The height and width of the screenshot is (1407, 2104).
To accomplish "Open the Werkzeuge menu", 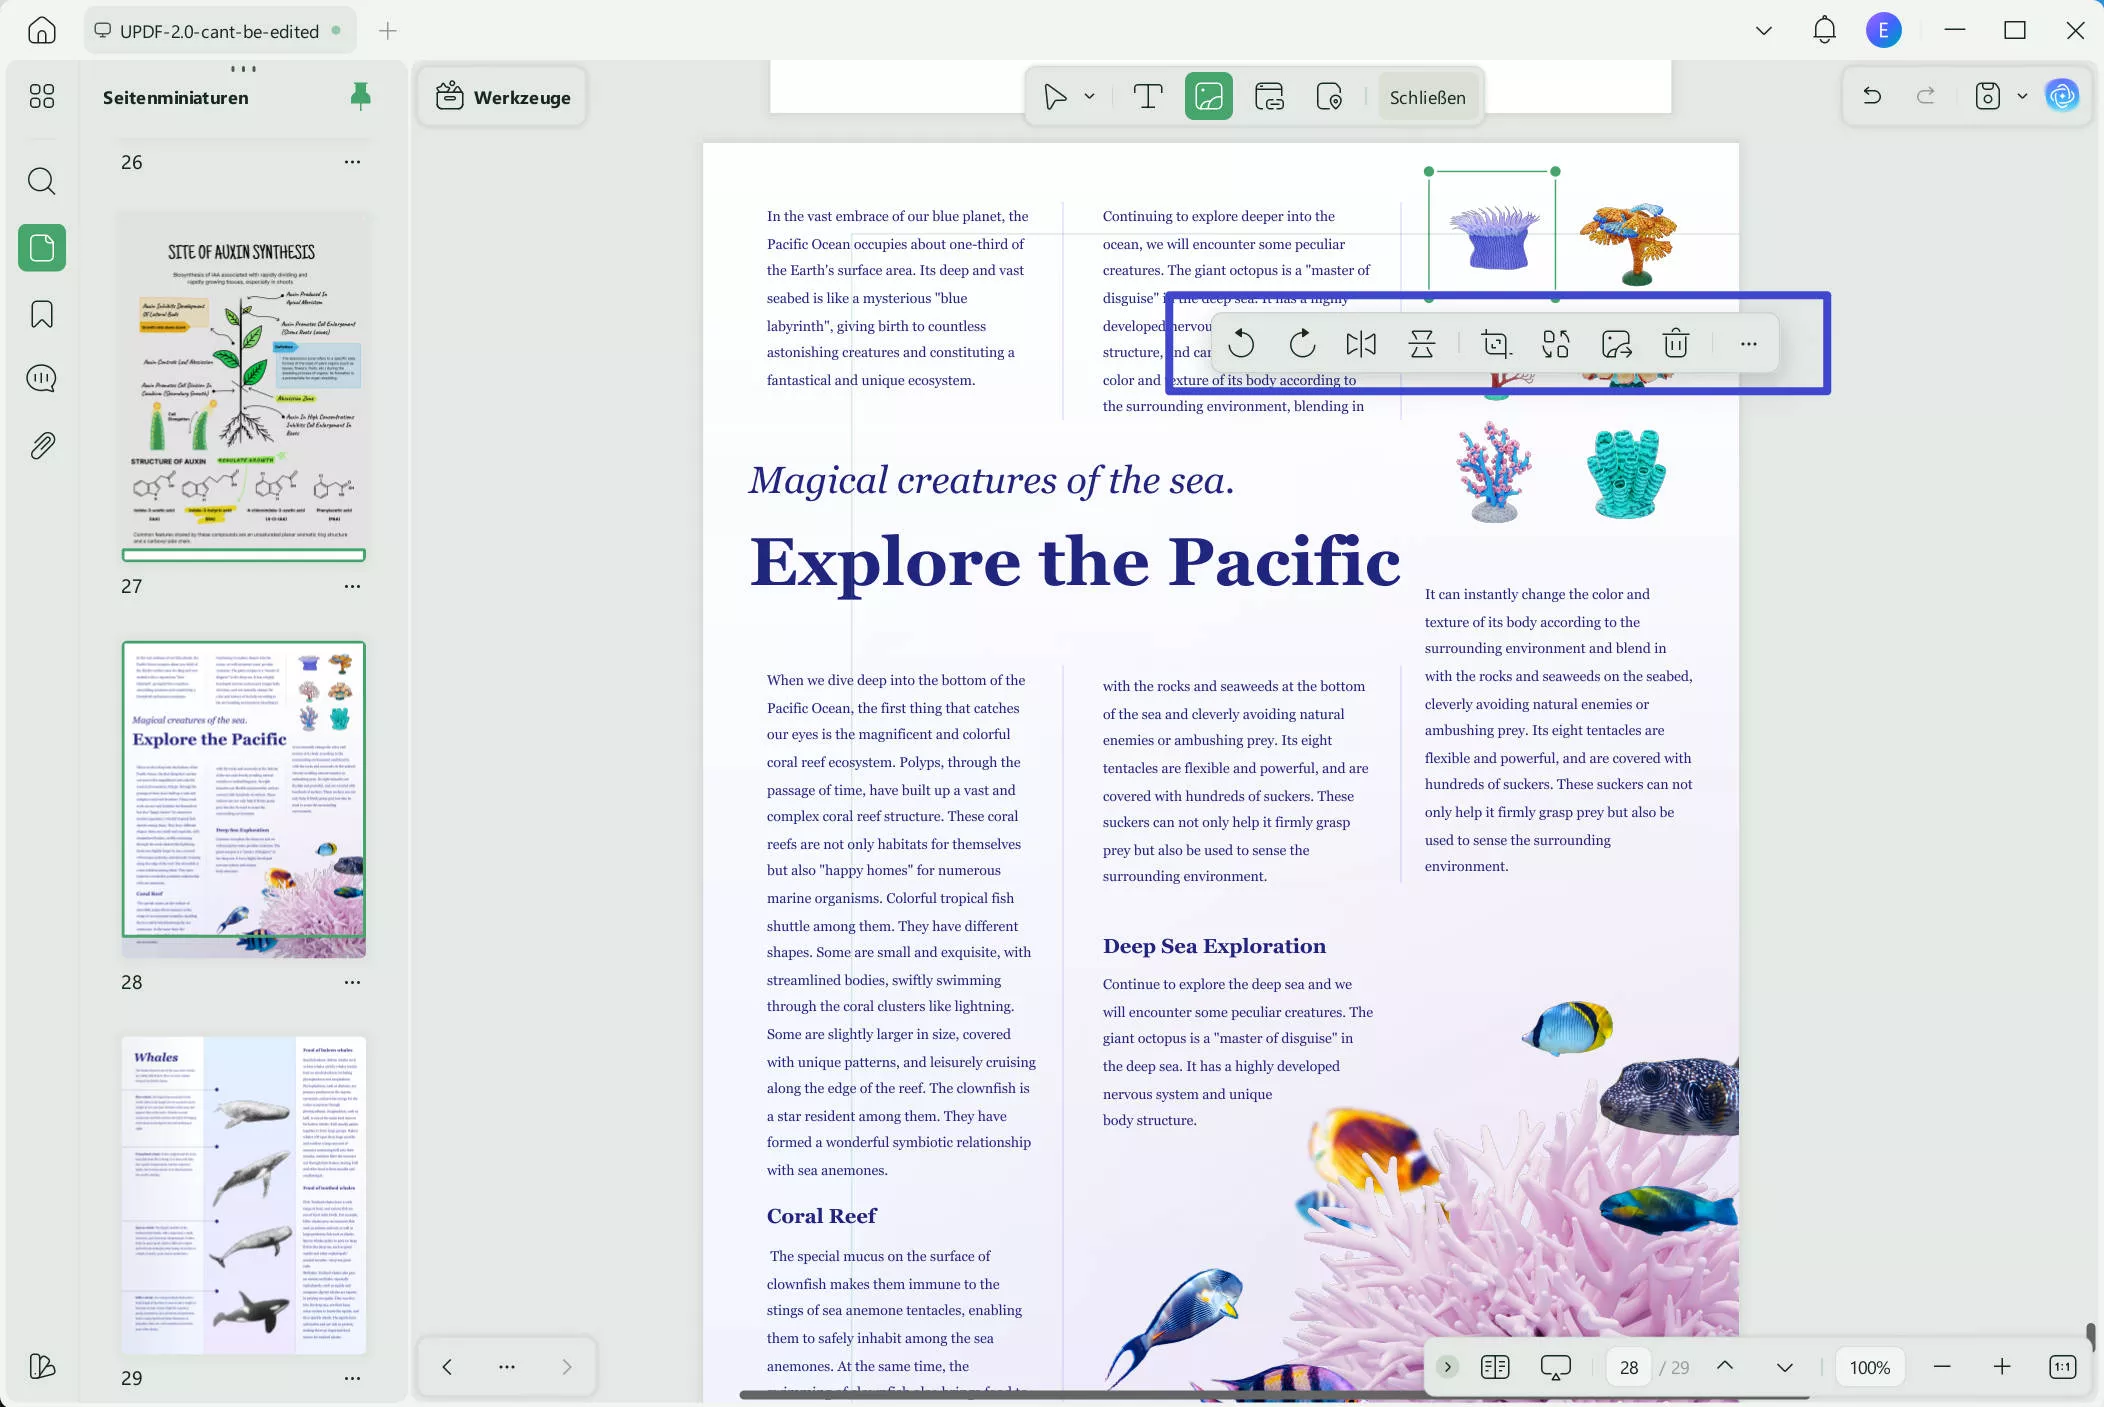I will [503, 97].
